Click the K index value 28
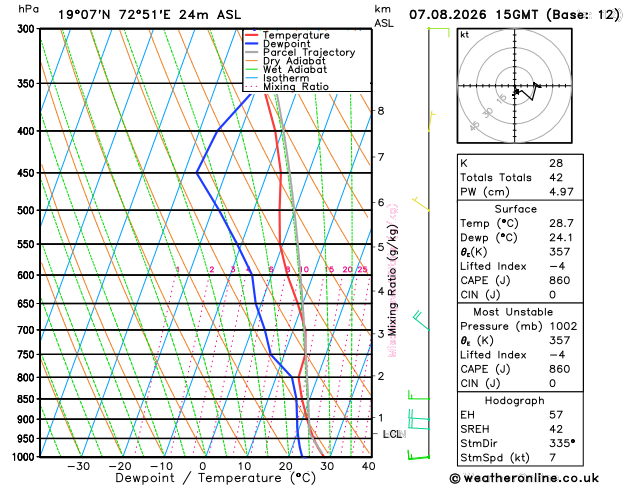Screen dimensions: 629x486 556,163
